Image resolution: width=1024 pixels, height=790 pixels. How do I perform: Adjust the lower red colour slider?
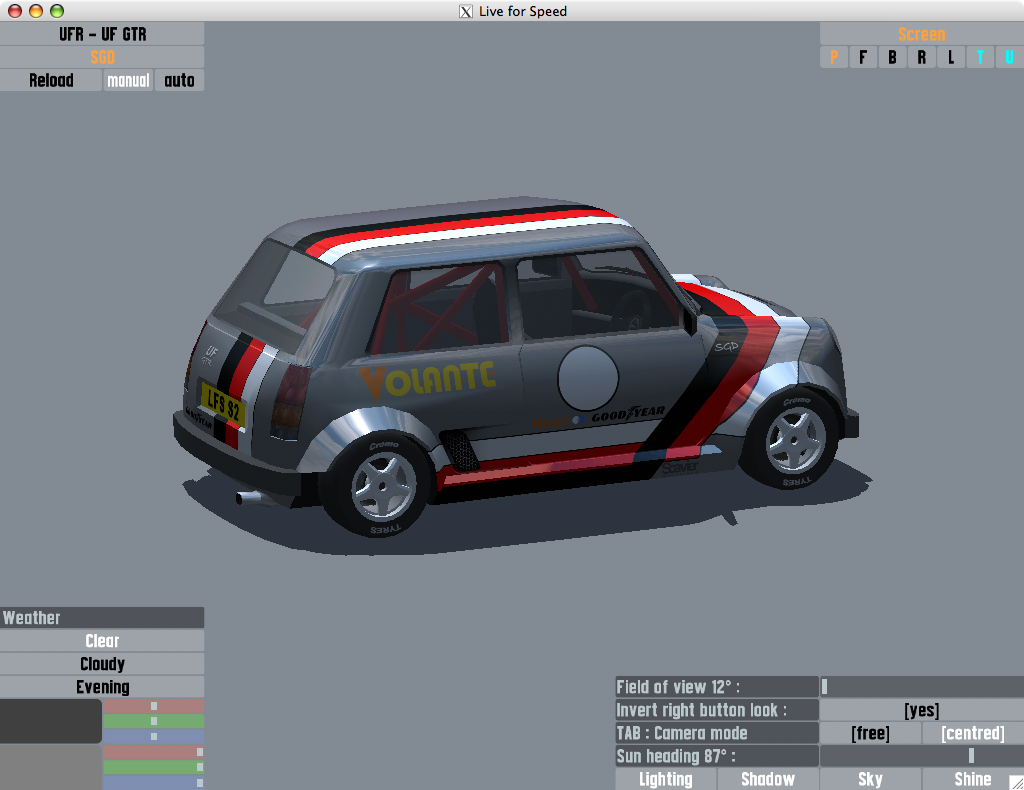click(x=153, y=752)
